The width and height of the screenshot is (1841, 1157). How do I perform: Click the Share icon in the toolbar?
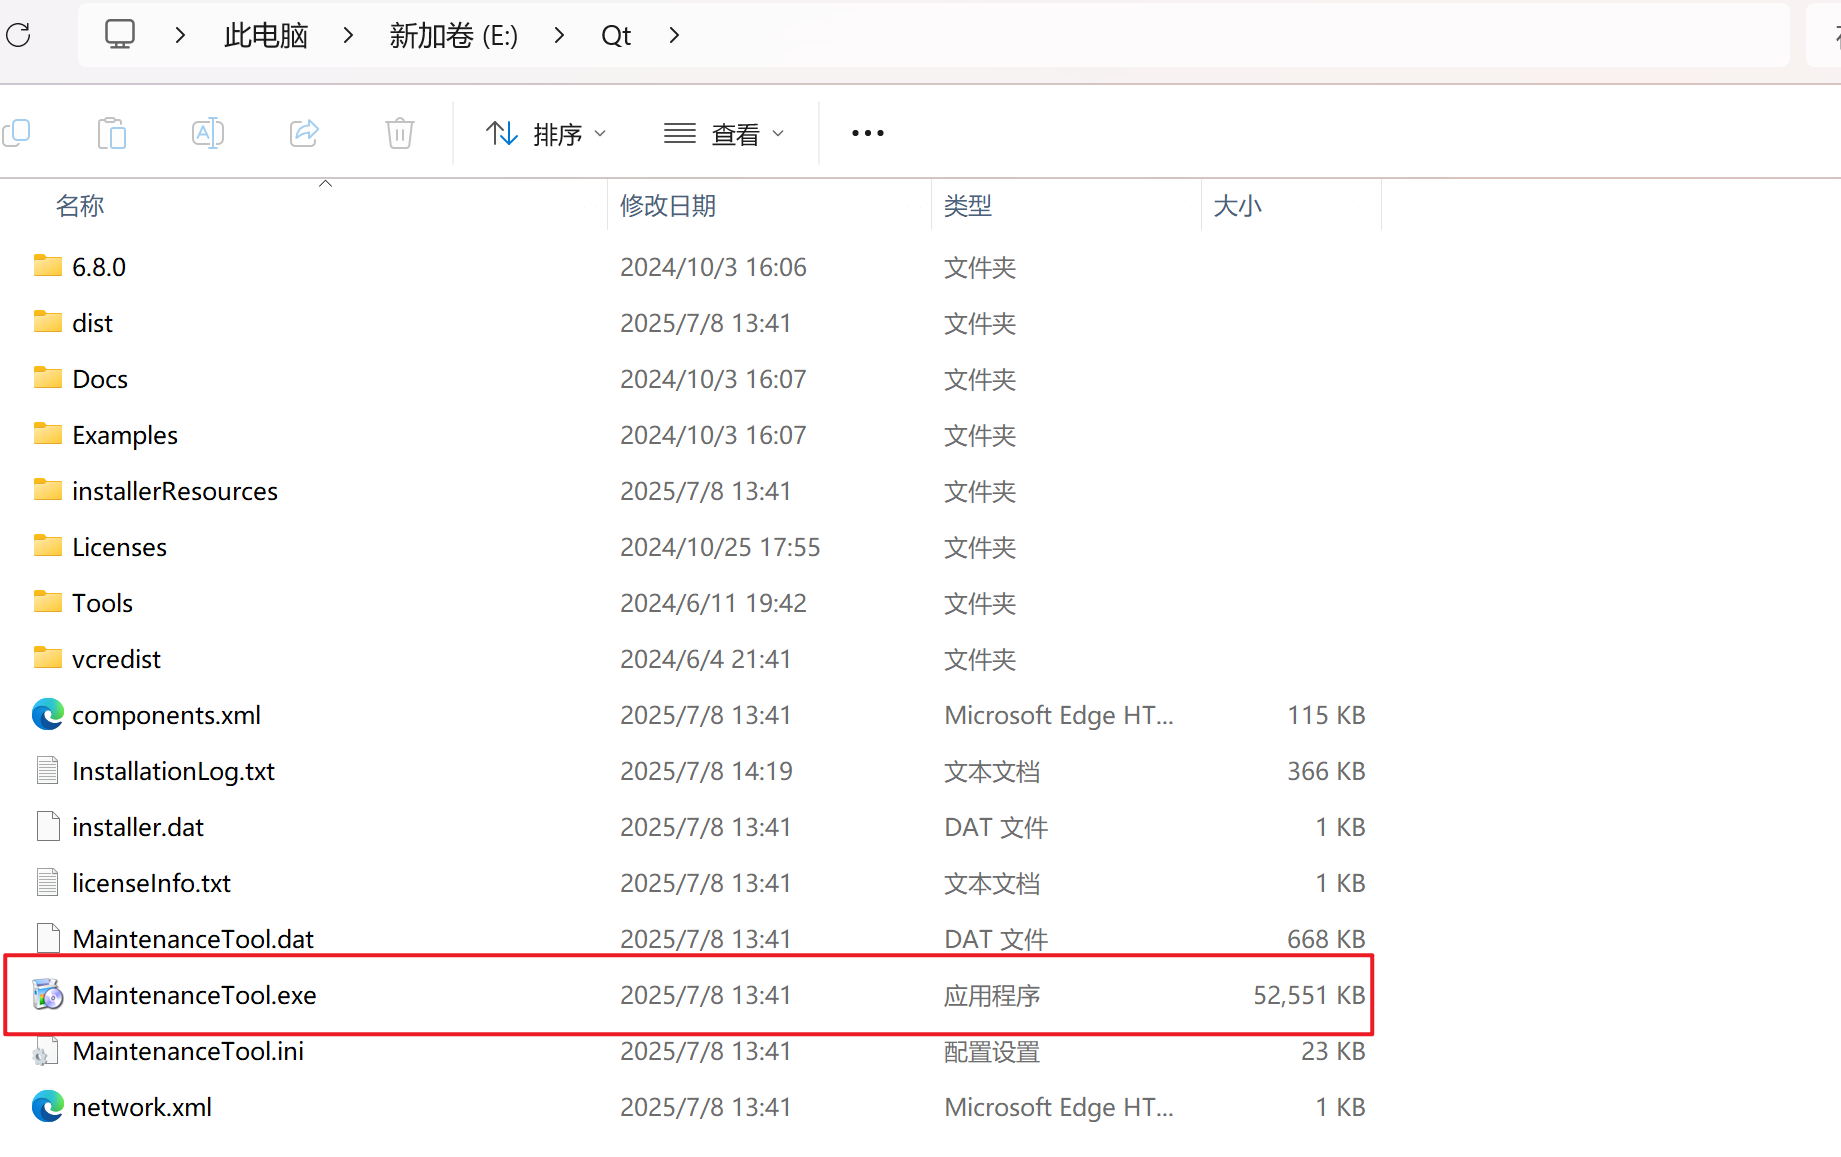pyautogui.click(x=303, y=132)
